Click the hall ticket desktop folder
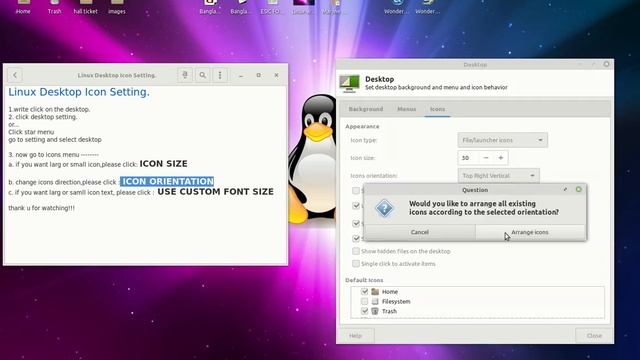Viewport: 640px width, 360px height. point(85,7)
